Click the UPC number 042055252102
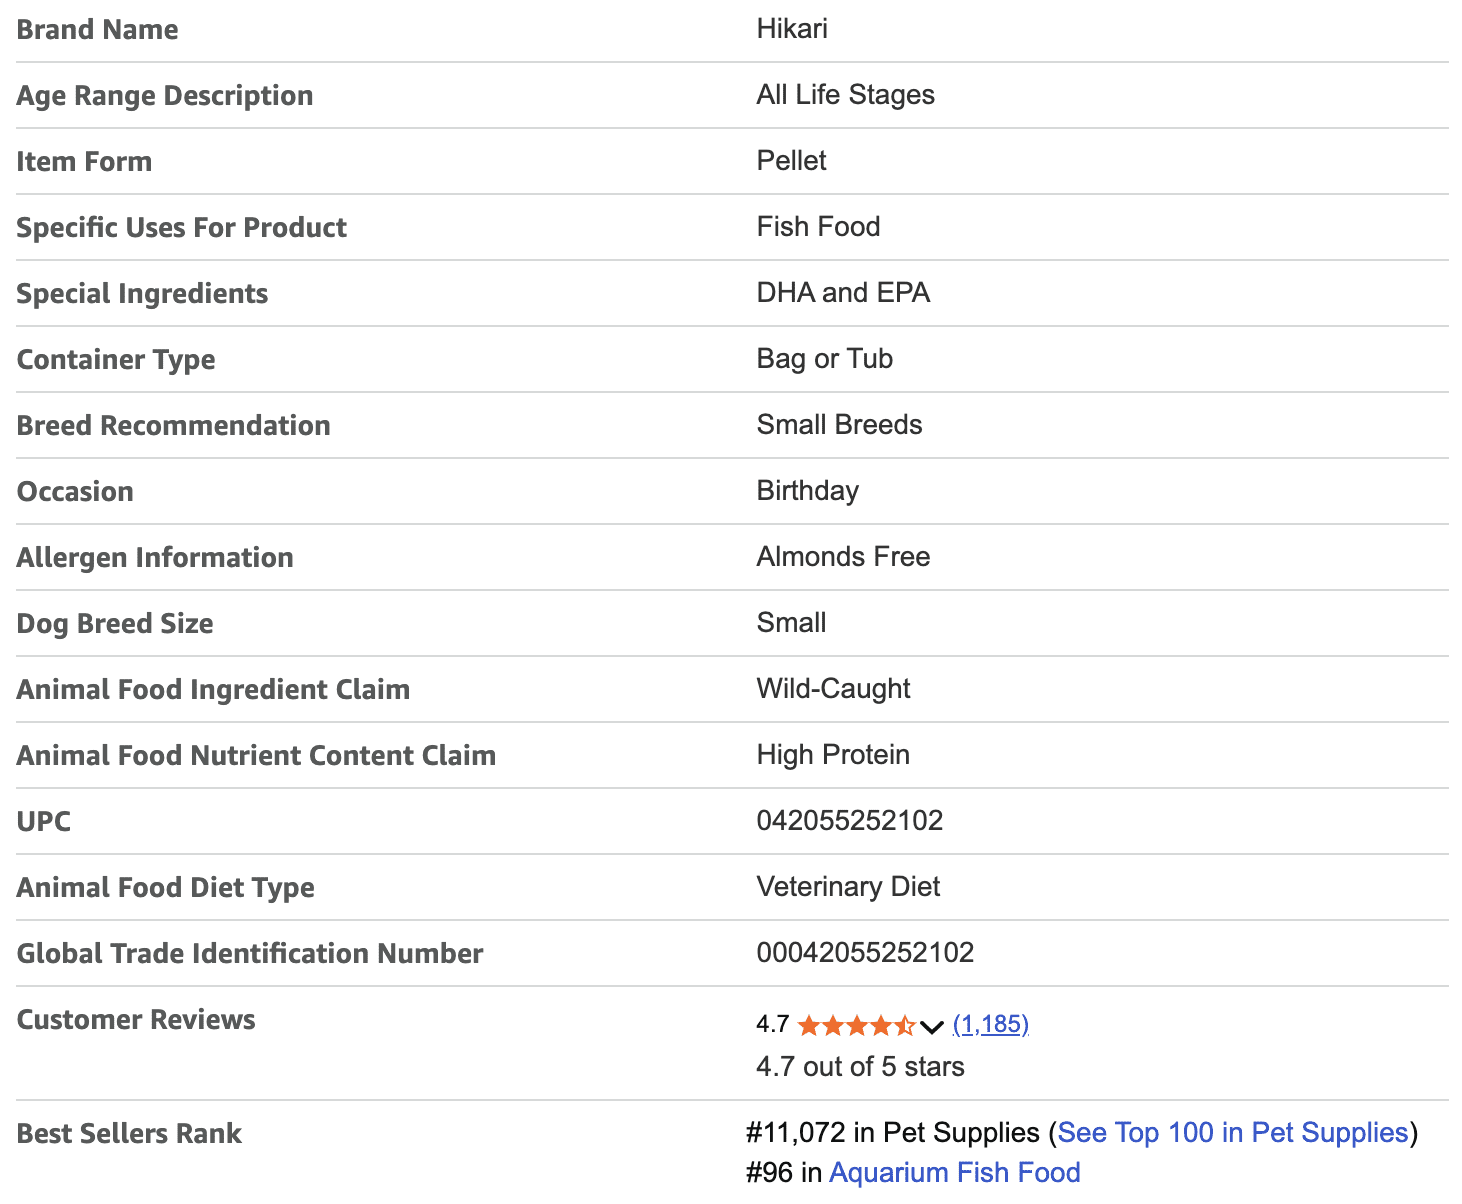Image resolution: width=1462 pixels, height=1204 pixels. (x=849, y=821)
